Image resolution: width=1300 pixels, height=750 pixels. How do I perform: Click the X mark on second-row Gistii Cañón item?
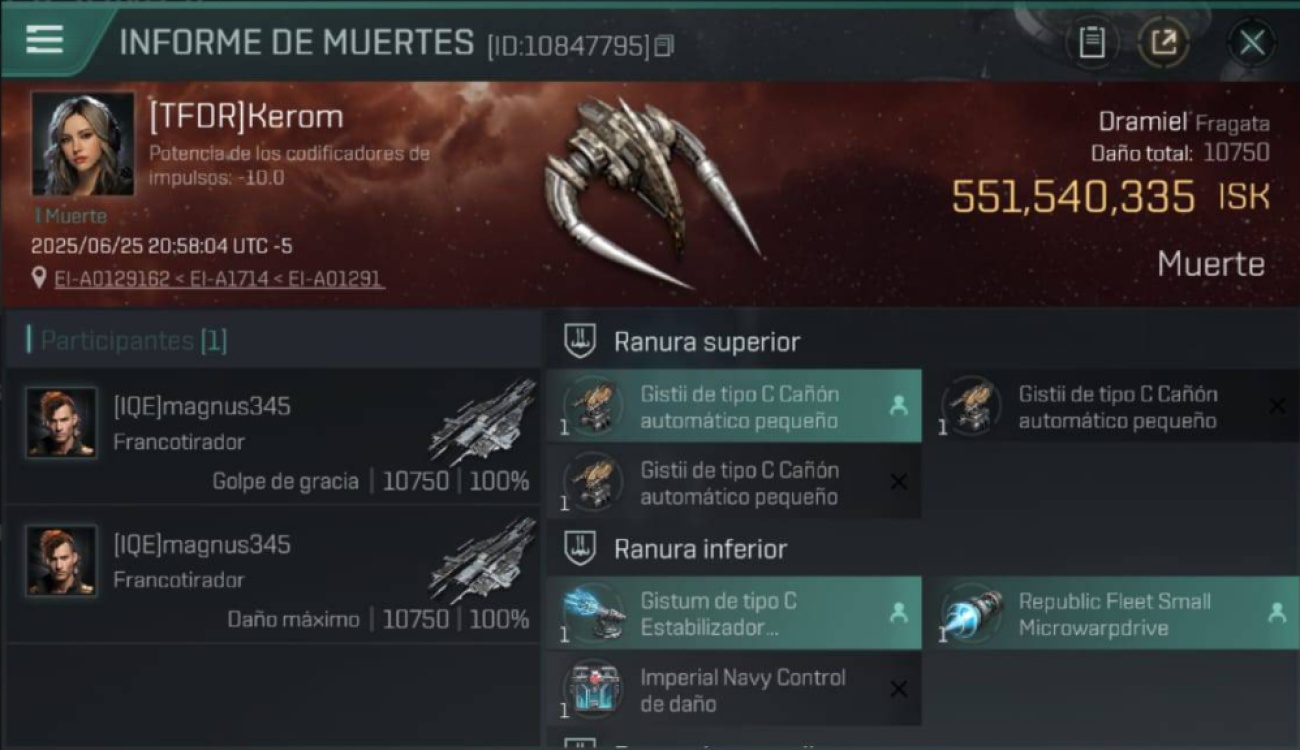click(898, 483)
